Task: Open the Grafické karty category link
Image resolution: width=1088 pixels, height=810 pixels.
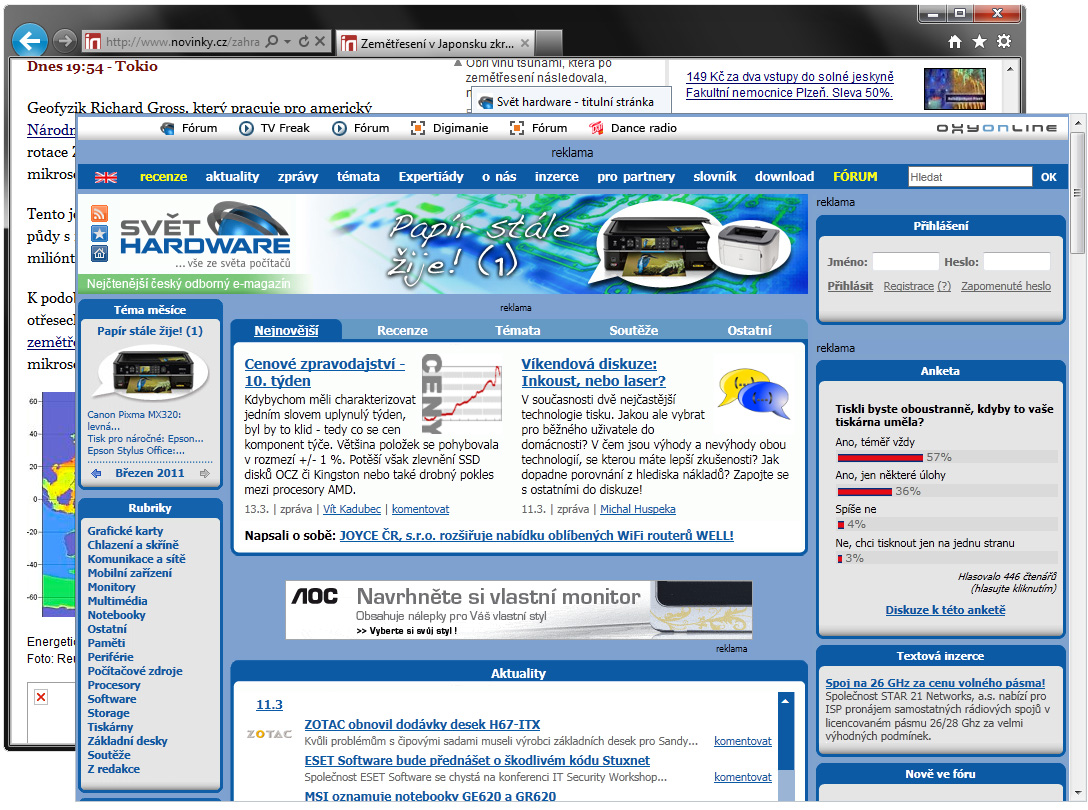Action: (x=125, y=531)
